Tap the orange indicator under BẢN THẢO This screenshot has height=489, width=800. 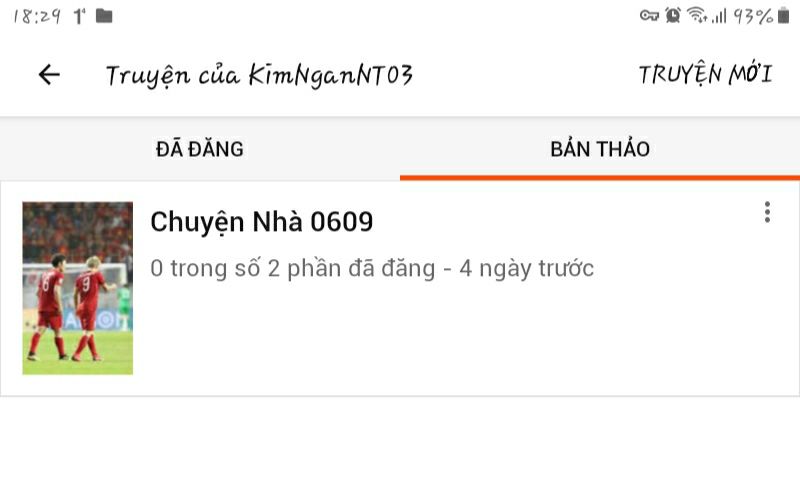600,178
